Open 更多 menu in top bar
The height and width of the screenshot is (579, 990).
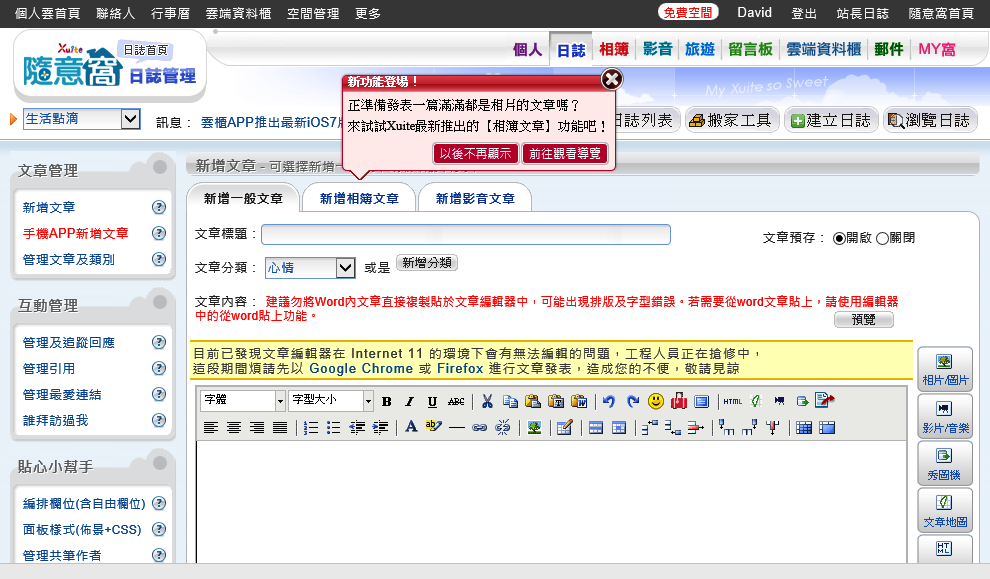tap(367, 13)
